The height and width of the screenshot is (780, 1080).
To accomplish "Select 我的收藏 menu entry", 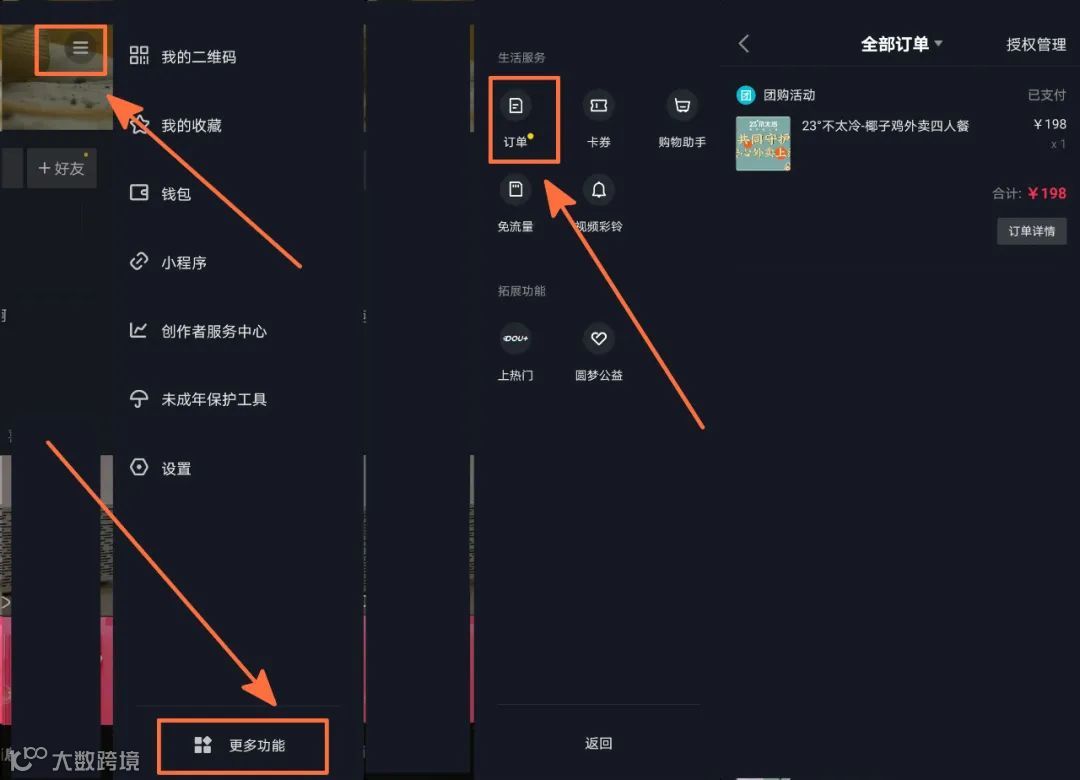I will [176, 125].
